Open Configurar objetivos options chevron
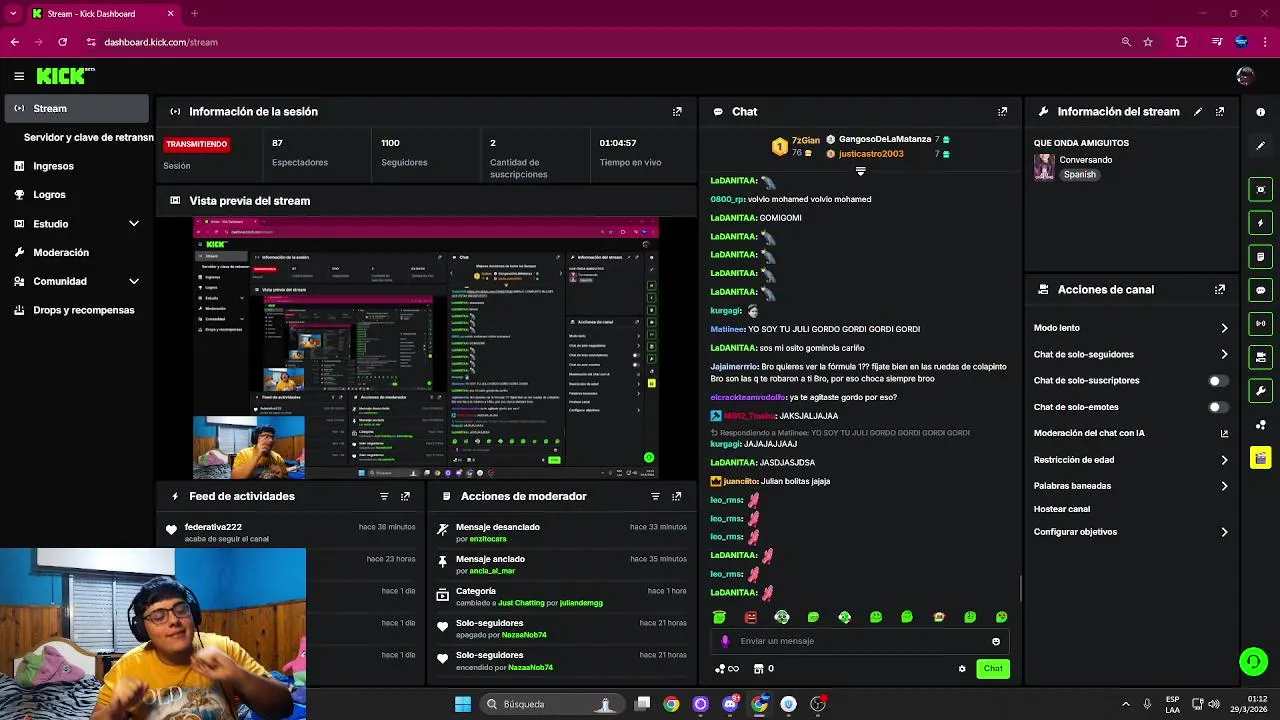 (1224, 532)
